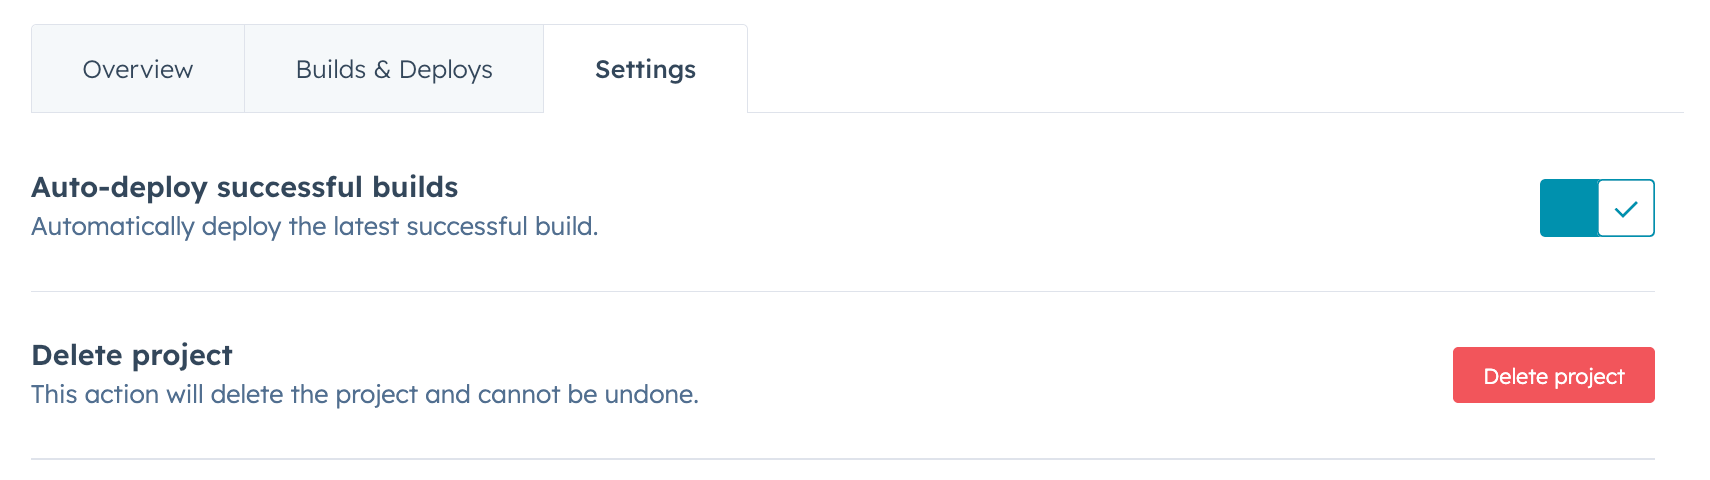1710x480 pixels.
Task: Click the bold "Delete project" section heading
Action: pos(132,355)
